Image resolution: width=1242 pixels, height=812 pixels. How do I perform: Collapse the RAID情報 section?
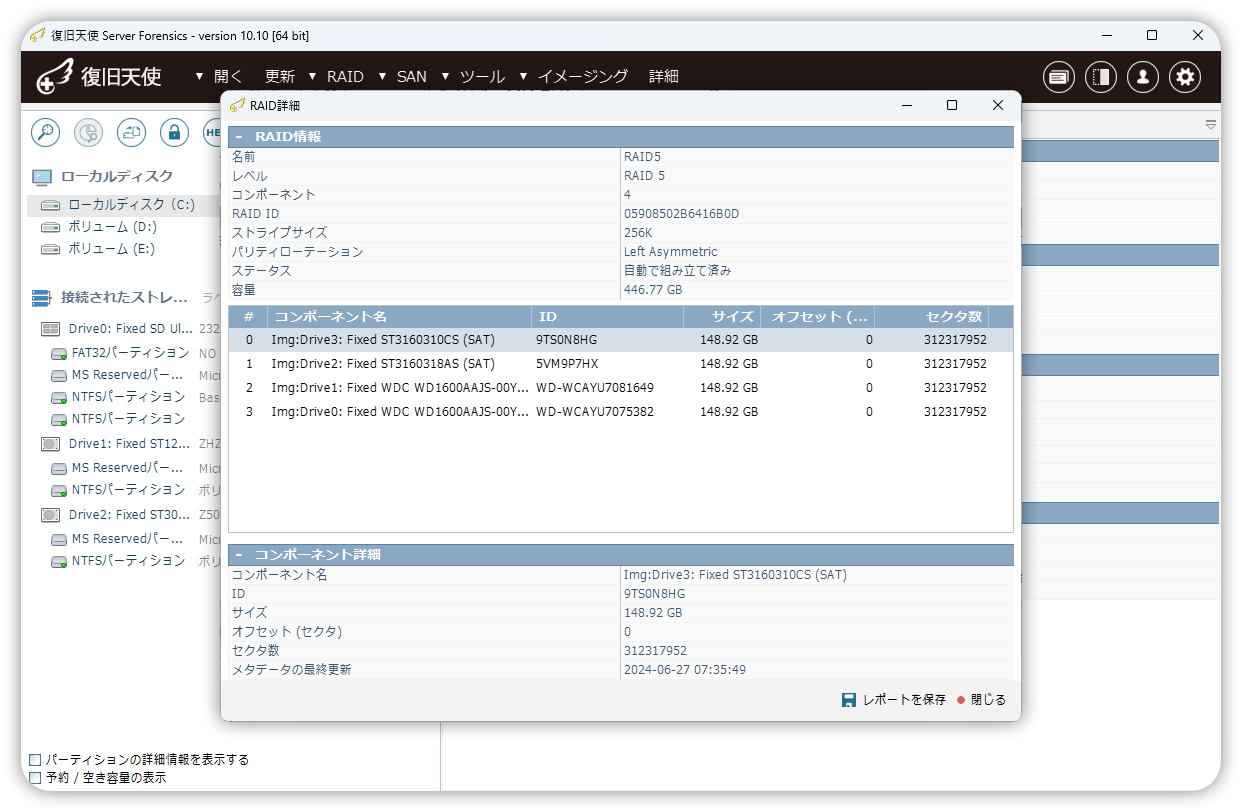click(239, 137)
